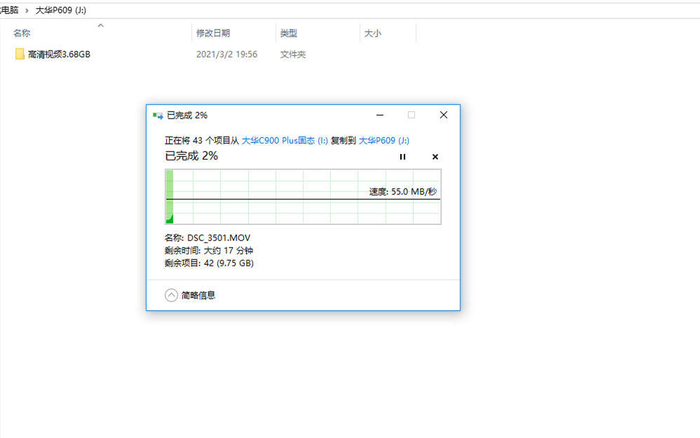Click the breadcrumb chevron before 大华P609

(x=27, y=10)
